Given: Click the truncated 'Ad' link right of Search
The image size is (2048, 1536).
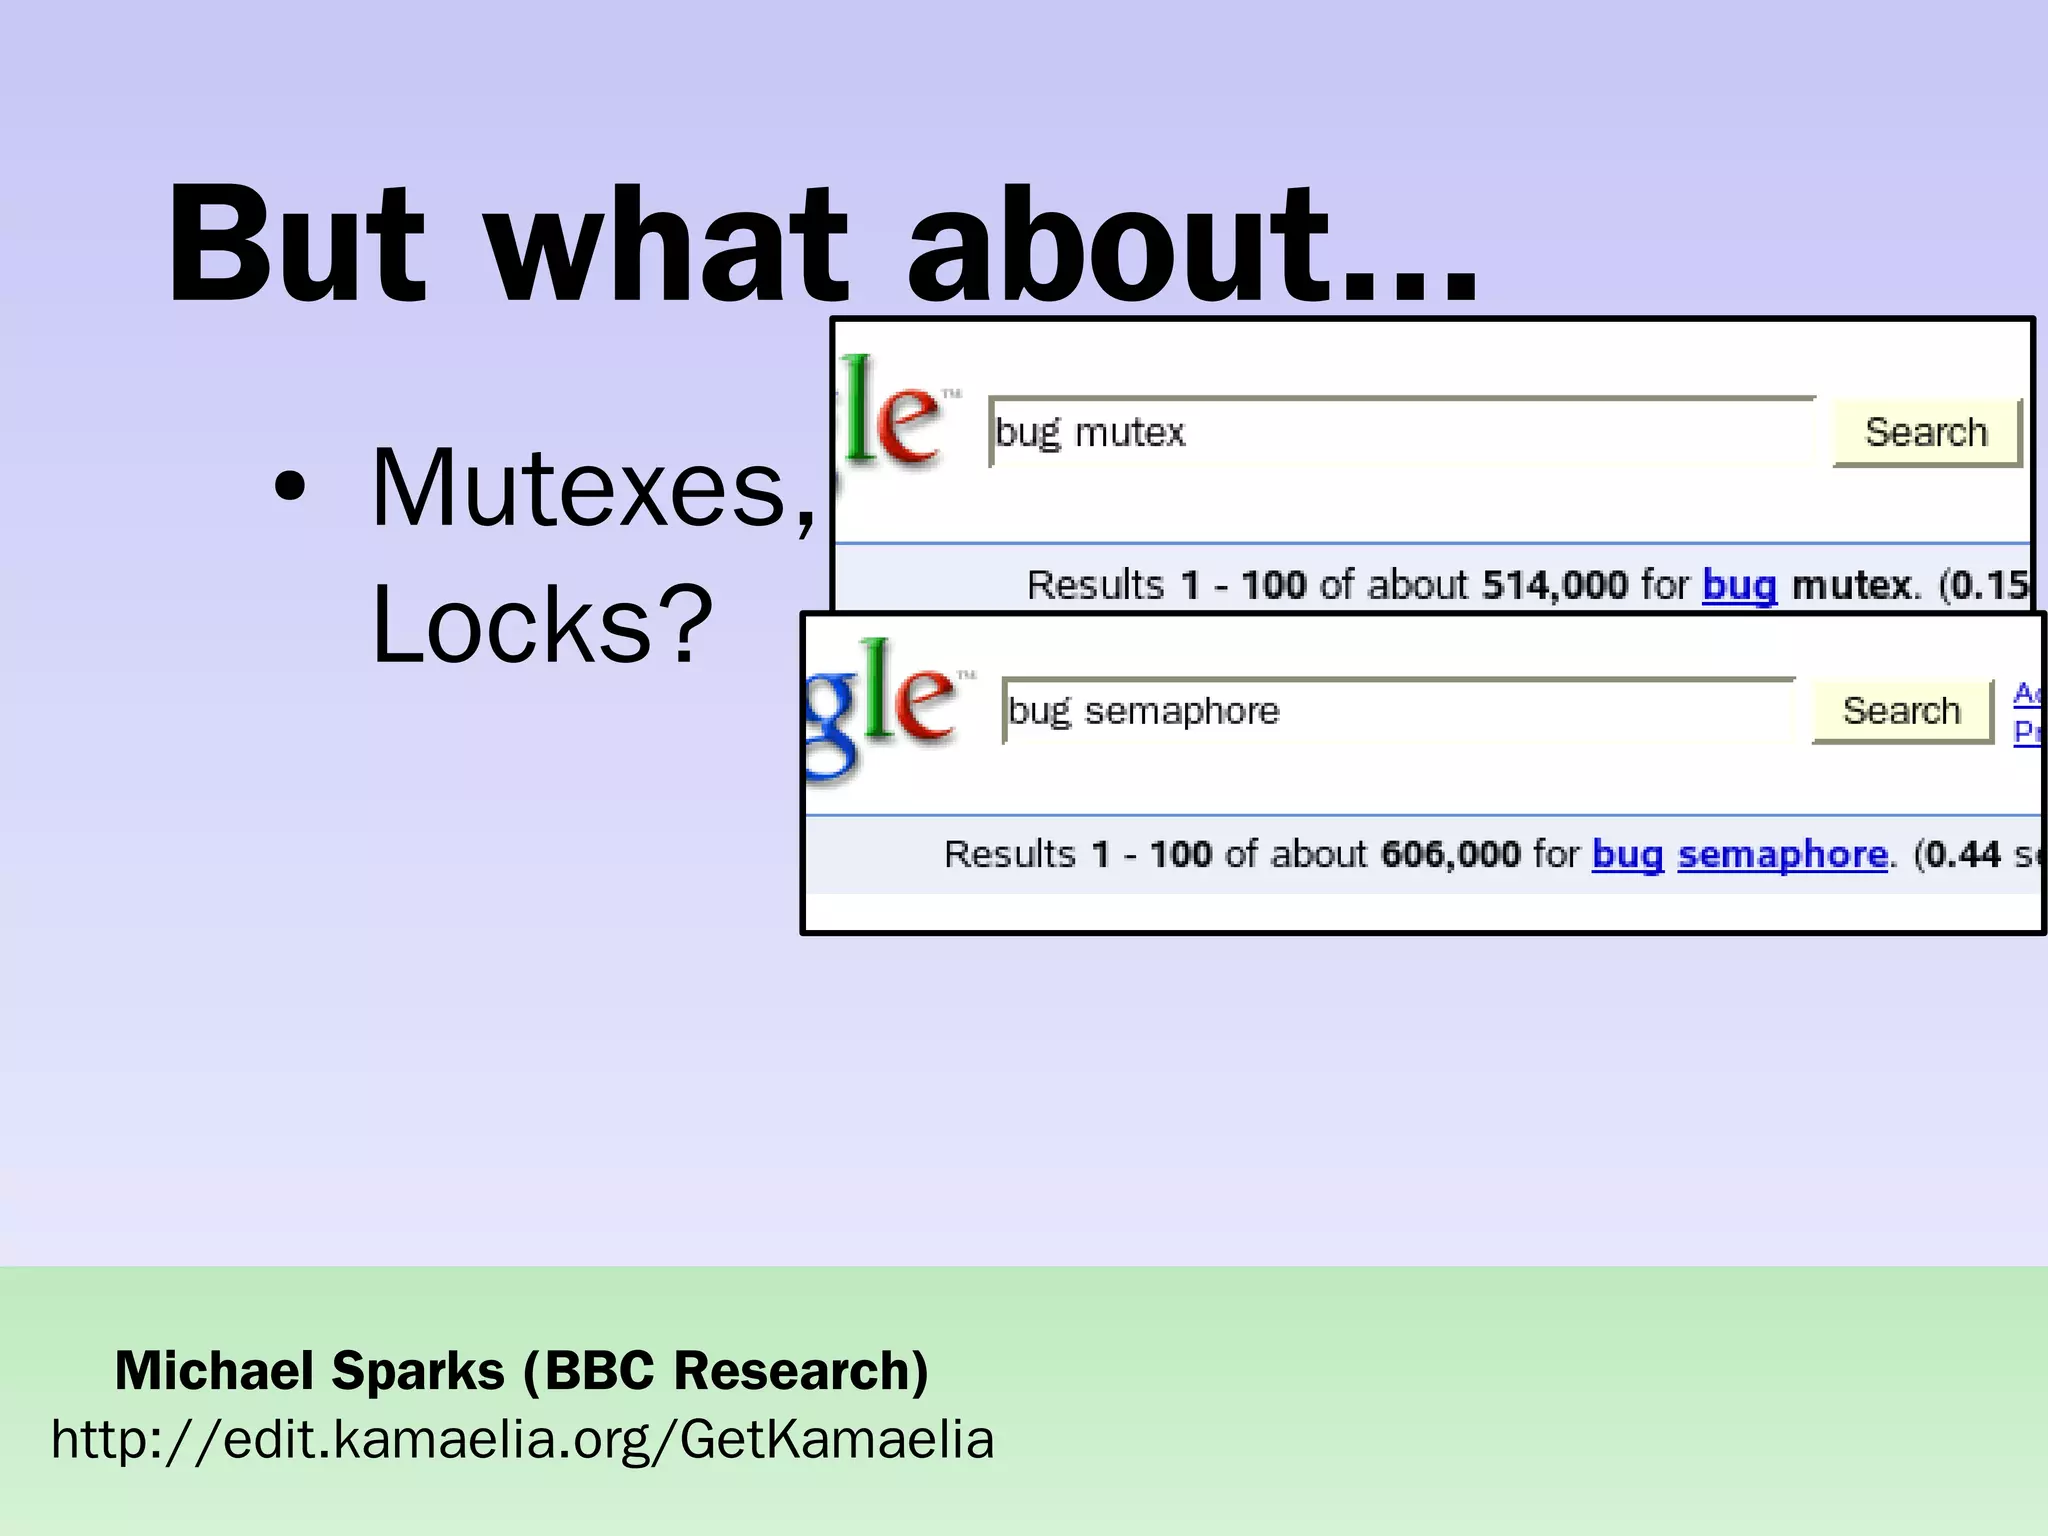Looking at the screenshot, I should [x=2027, y=693].
